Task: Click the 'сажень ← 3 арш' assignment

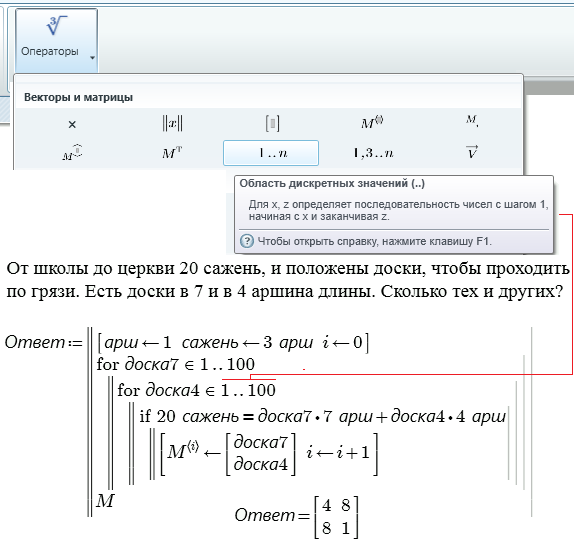Action: click(x=247, y=343)
